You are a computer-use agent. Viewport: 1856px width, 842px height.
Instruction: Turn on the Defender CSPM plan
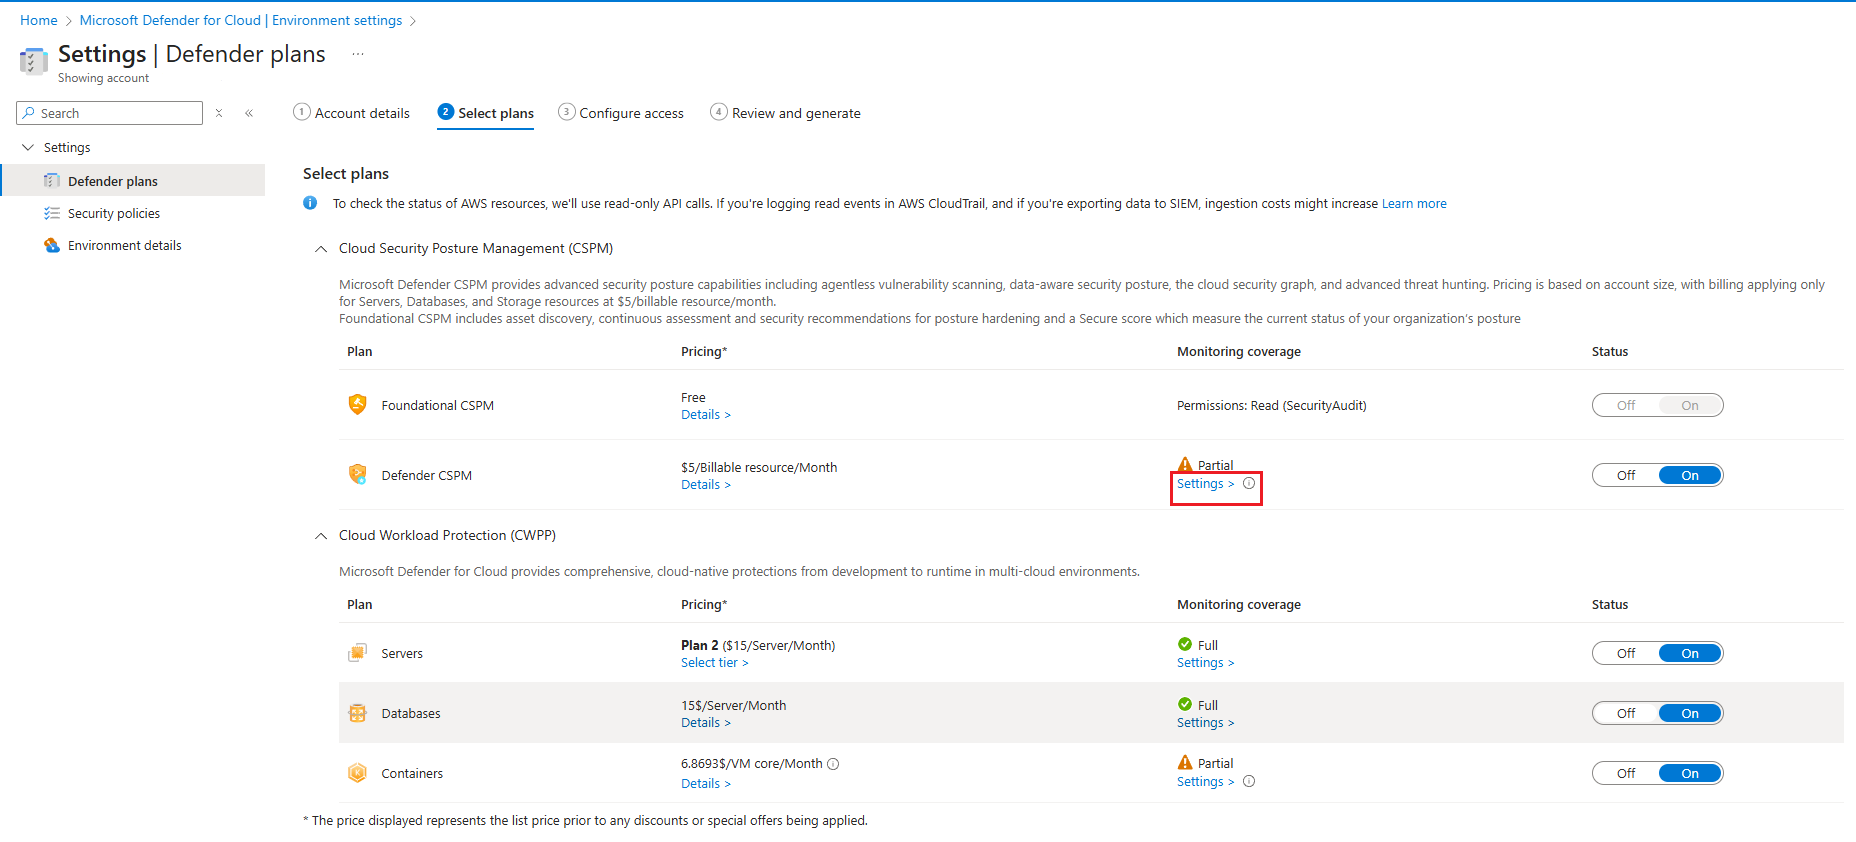pos(1690,475)
